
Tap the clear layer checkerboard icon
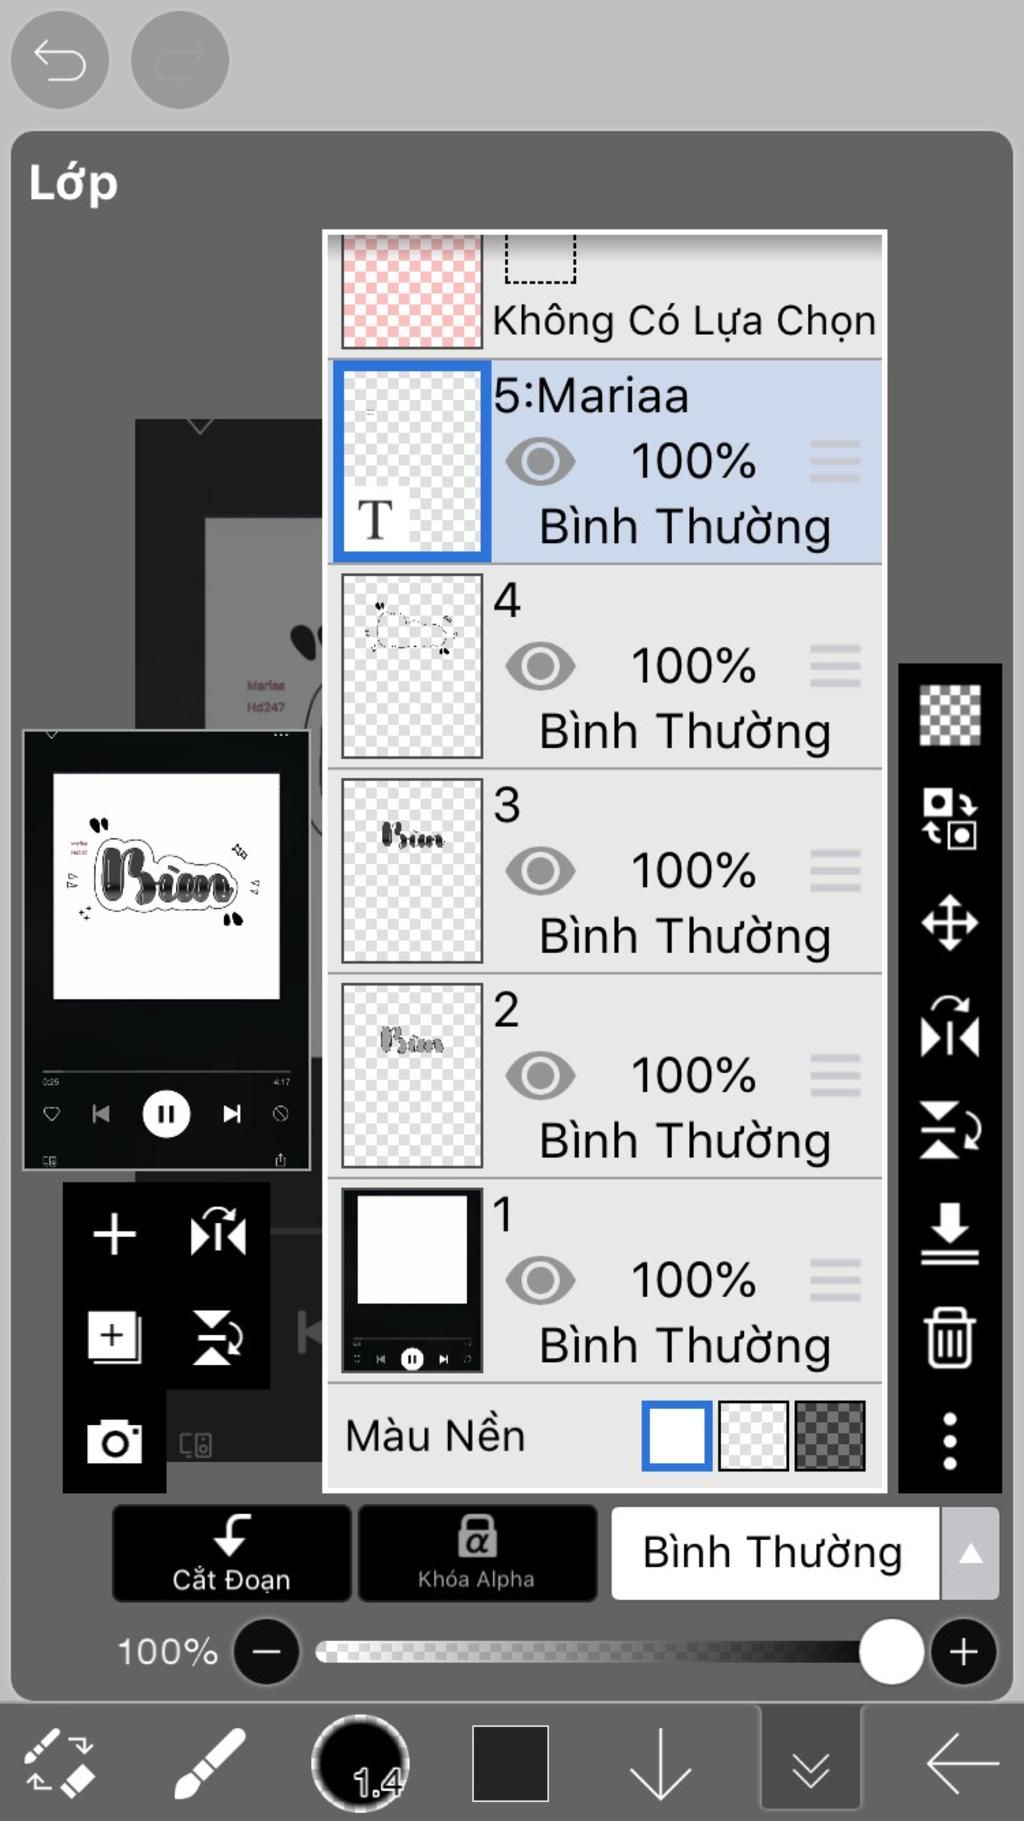949,715
